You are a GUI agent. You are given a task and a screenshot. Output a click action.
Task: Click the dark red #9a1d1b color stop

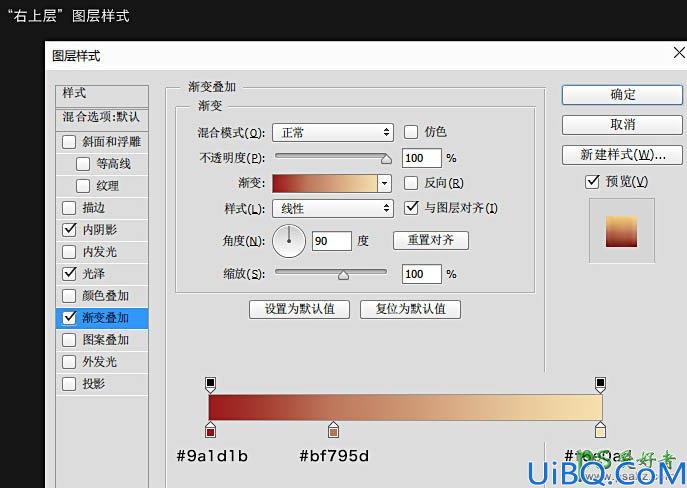[210, 430]
